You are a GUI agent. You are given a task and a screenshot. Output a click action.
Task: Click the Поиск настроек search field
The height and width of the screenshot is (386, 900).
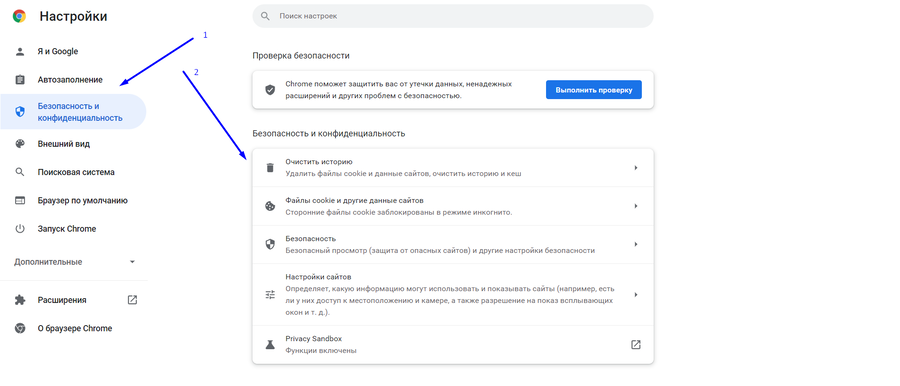coord(453,16)
